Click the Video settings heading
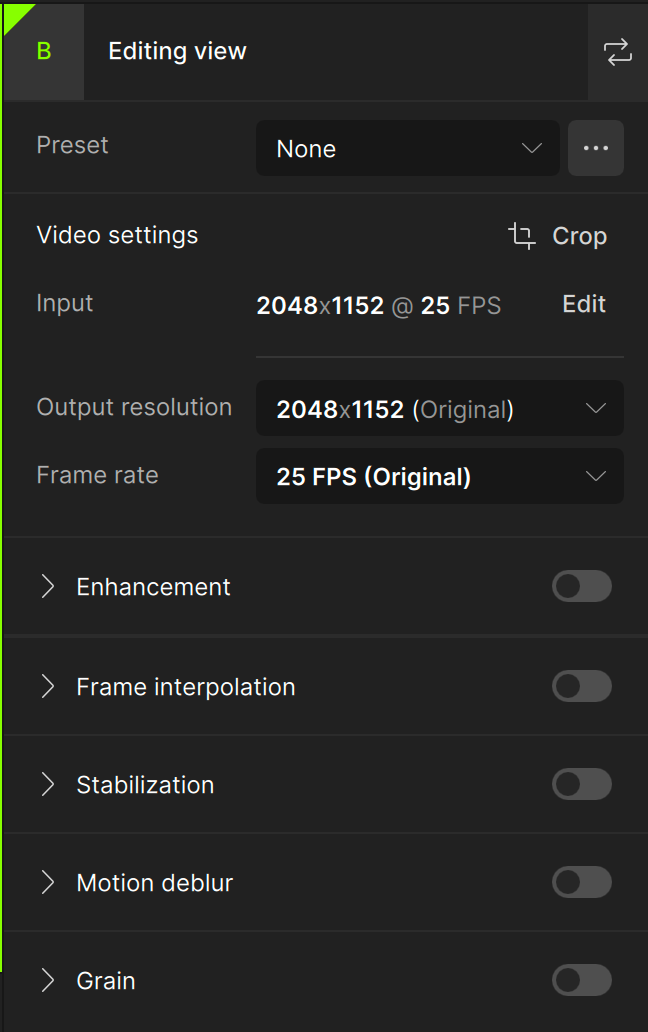The height and width of the screenshot is (1032, 648). 117,235
